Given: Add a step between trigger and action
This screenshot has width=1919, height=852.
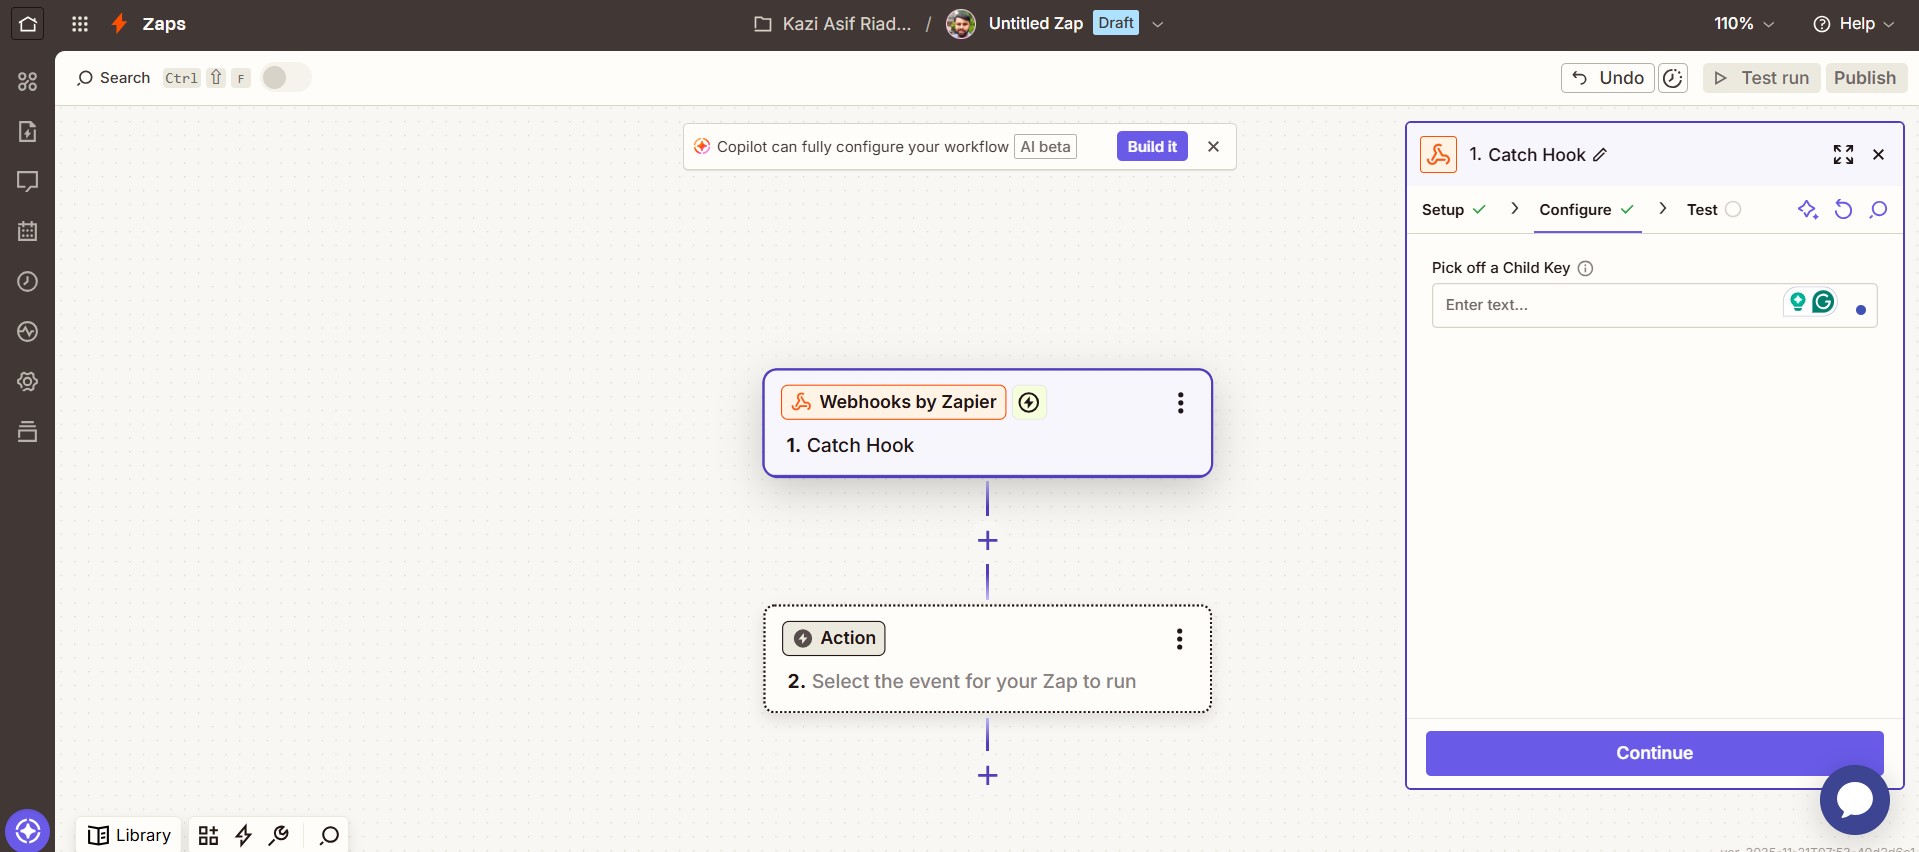Looking at the screenshot, I should click(x=987, y=541).
